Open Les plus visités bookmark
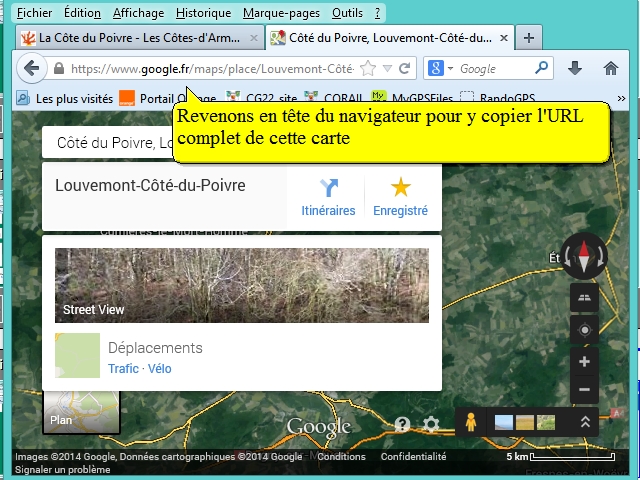The height and width of the screenshot is (480, 640). point(64,98)
